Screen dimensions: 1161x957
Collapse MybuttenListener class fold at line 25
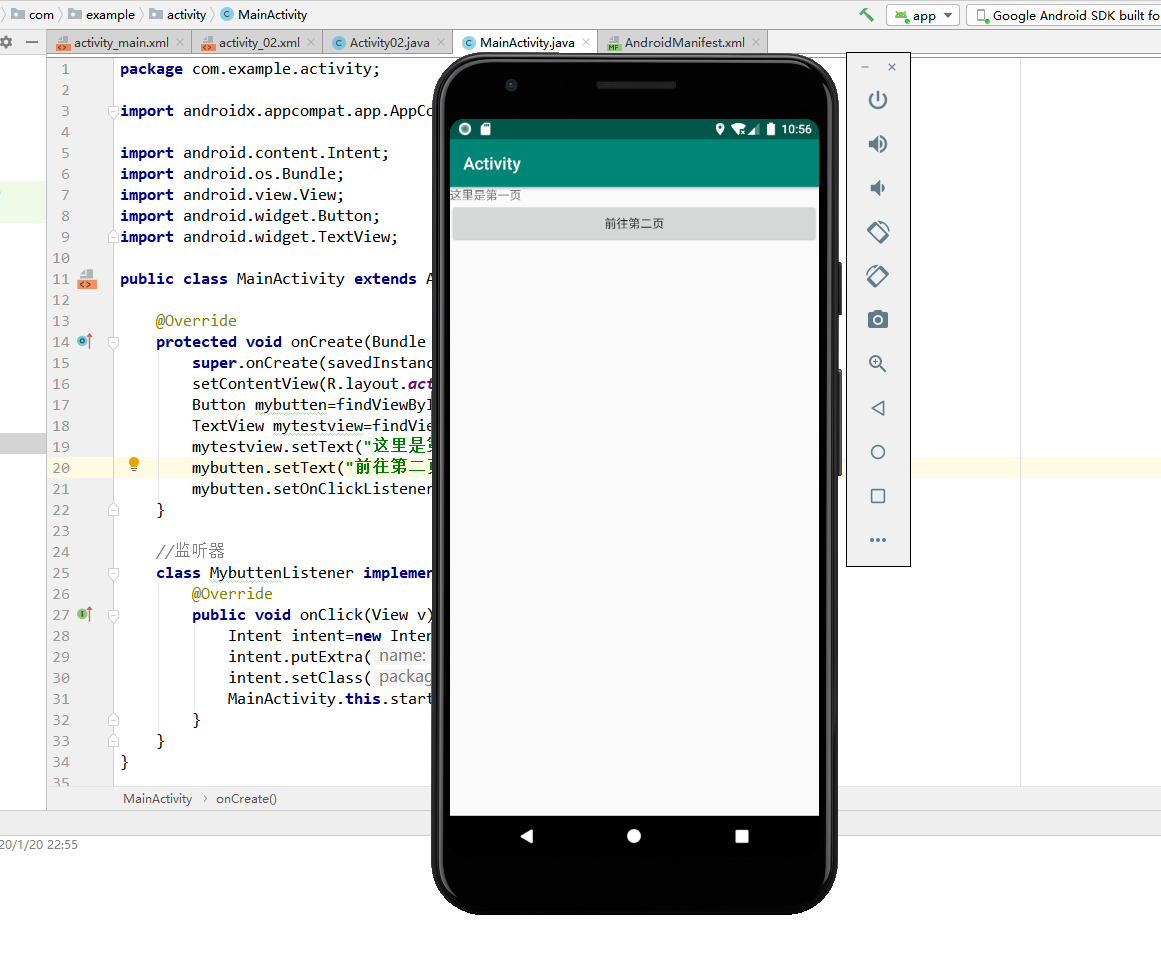pyautogui.click(x=113, y=573)
